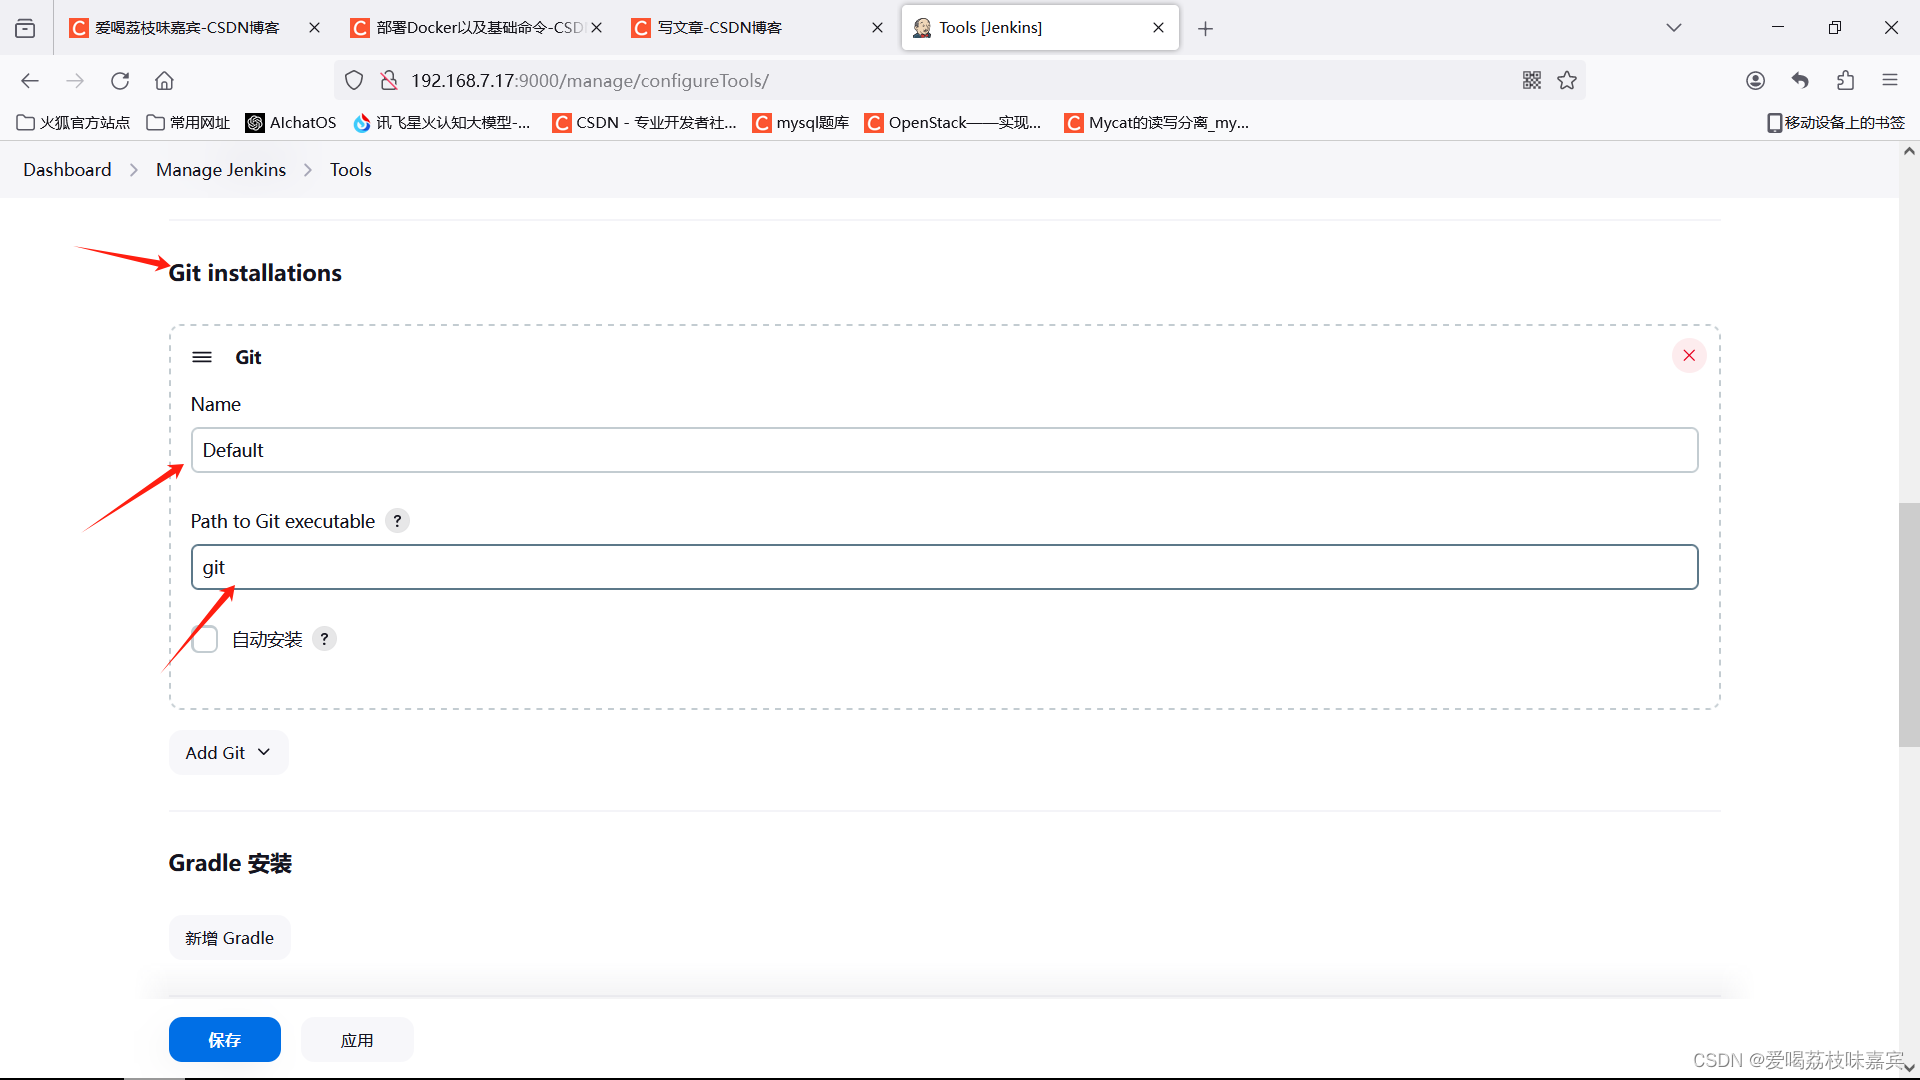The height and width of the screenshot is (1080, 1920).
Task: Open help for Path to Git executable
Action: pos(397,521)
